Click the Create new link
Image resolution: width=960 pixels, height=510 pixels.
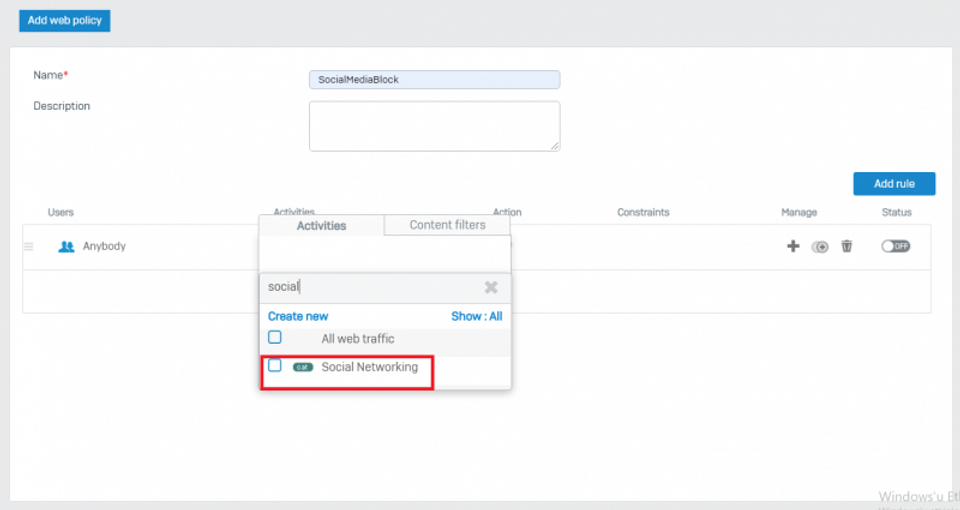tap(298, 316)
